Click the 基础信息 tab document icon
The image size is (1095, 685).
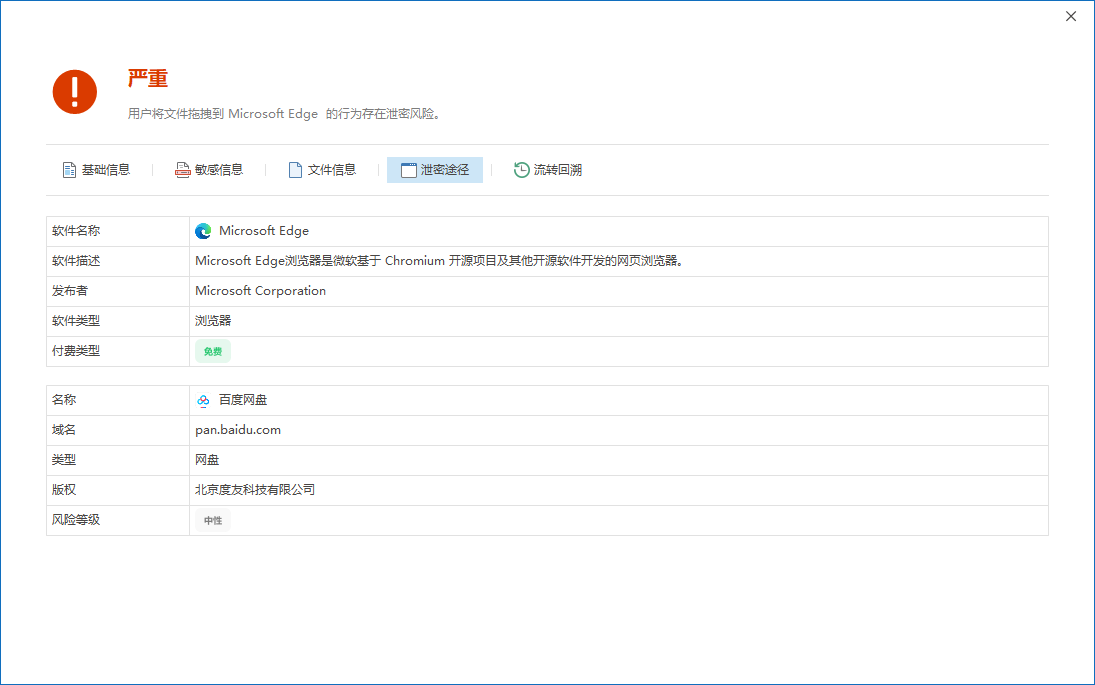(69, 170)
